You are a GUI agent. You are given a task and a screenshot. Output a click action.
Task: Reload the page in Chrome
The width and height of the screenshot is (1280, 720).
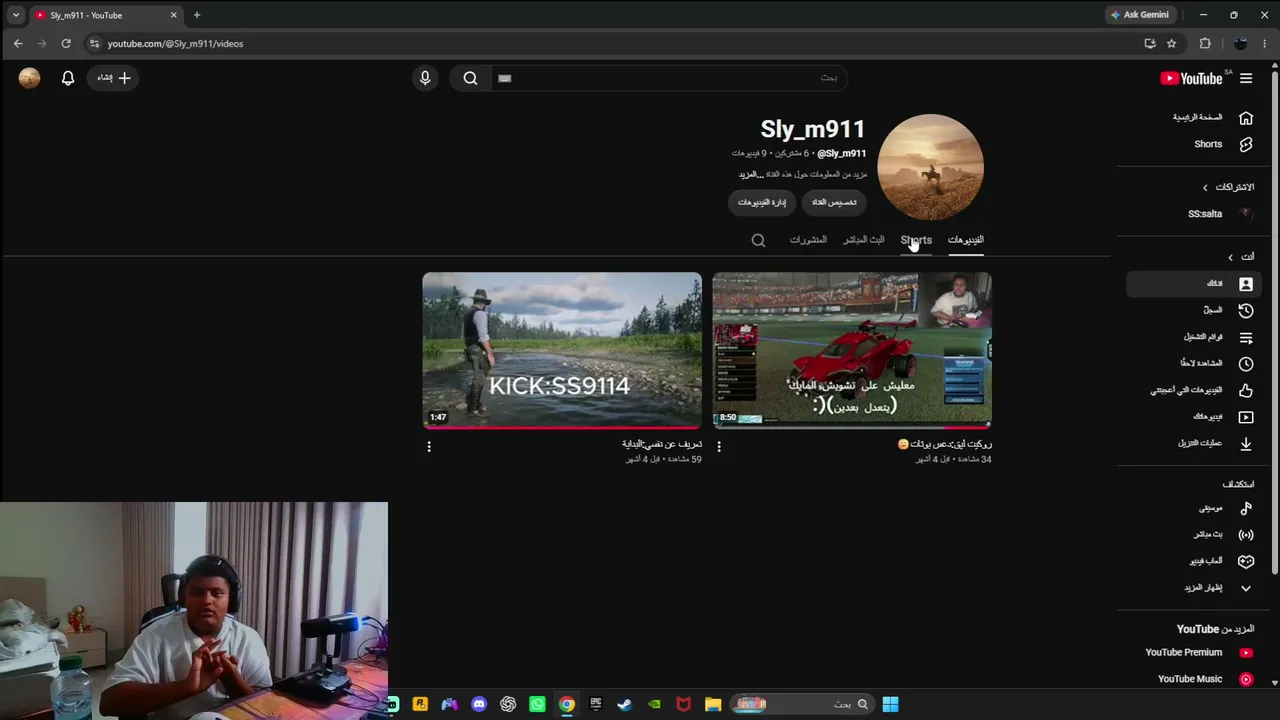pyautogui.click(x=66, y=43)
